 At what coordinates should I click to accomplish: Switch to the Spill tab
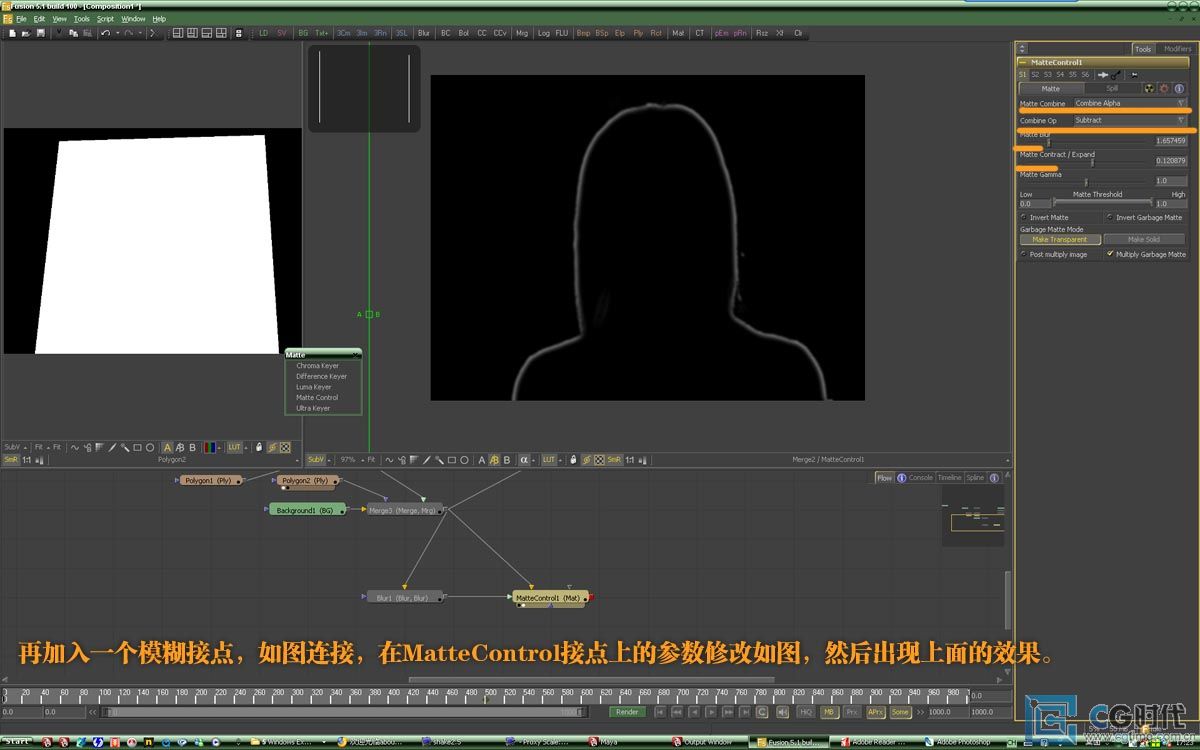[1112, 88]
